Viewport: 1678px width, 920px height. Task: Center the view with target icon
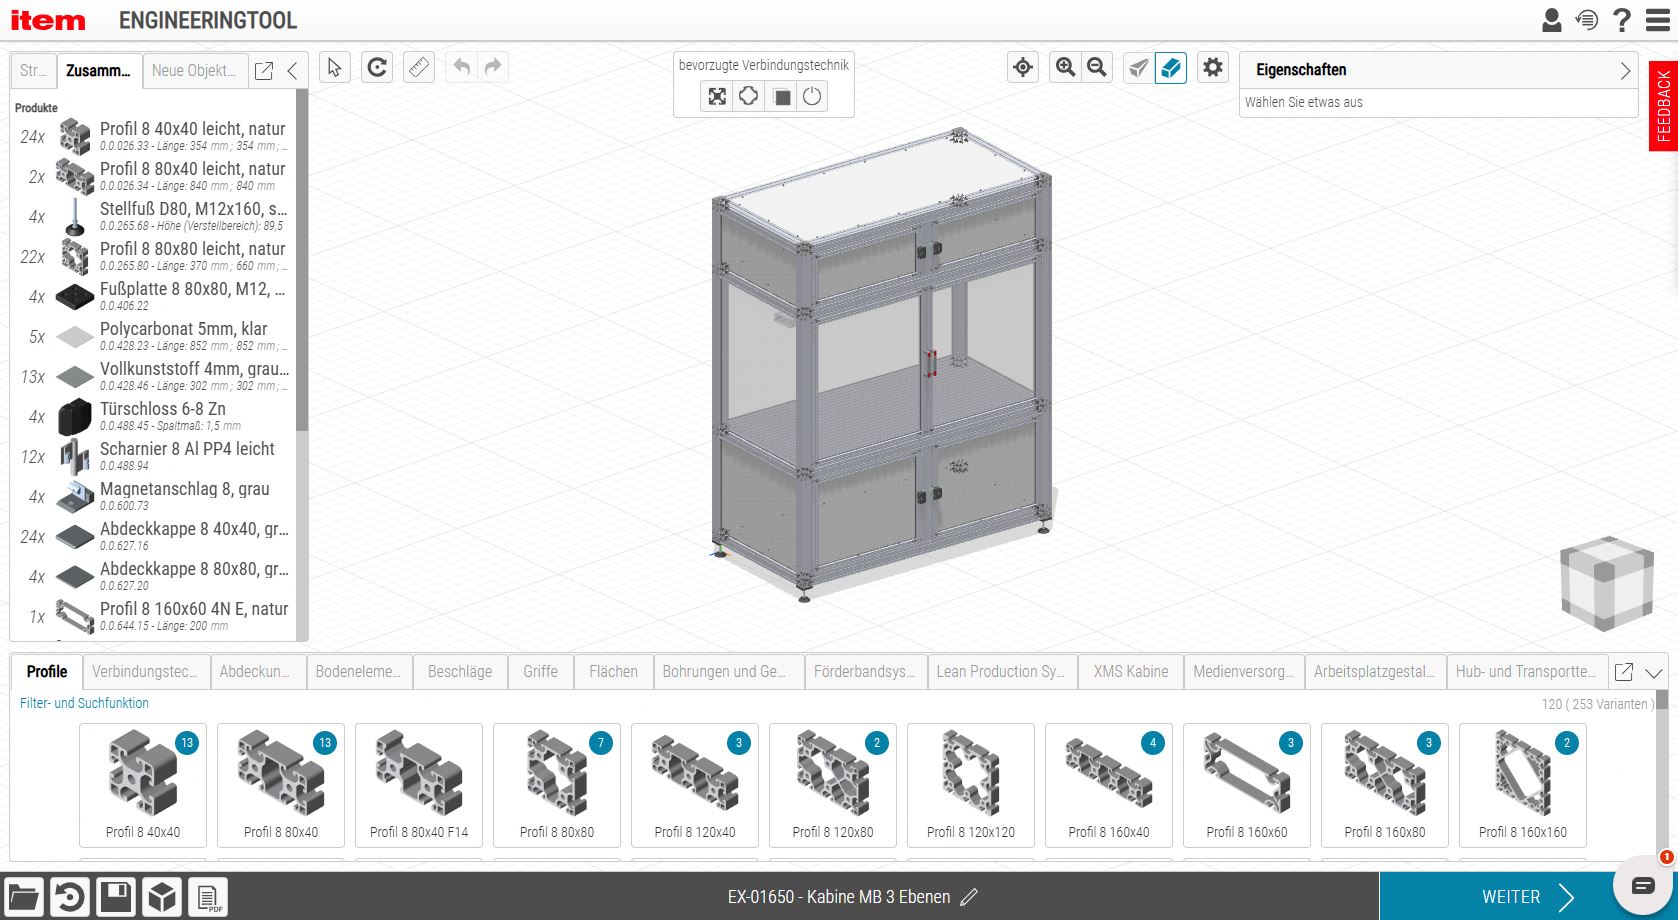pos(1023,68)
